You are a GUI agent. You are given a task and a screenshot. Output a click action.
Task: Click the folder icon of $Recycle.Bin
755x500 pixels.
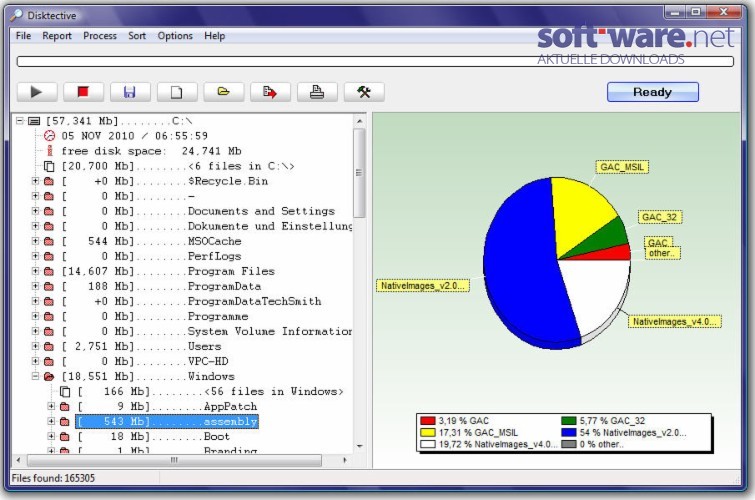pos(49,181)
